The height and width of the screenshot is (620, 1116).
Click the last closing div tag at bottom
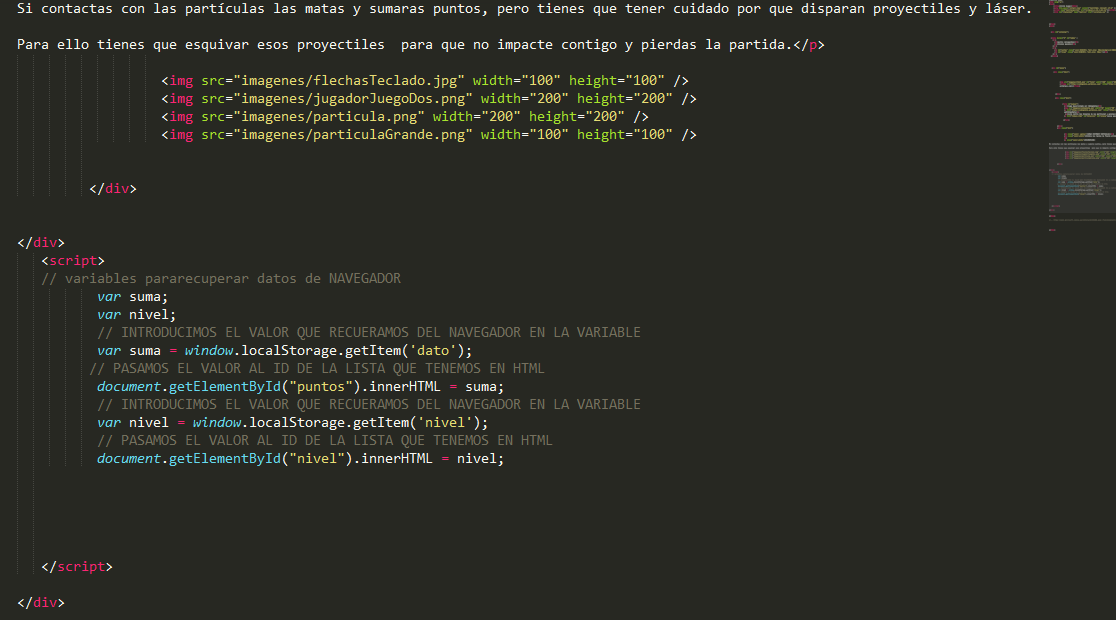point(41,602)
